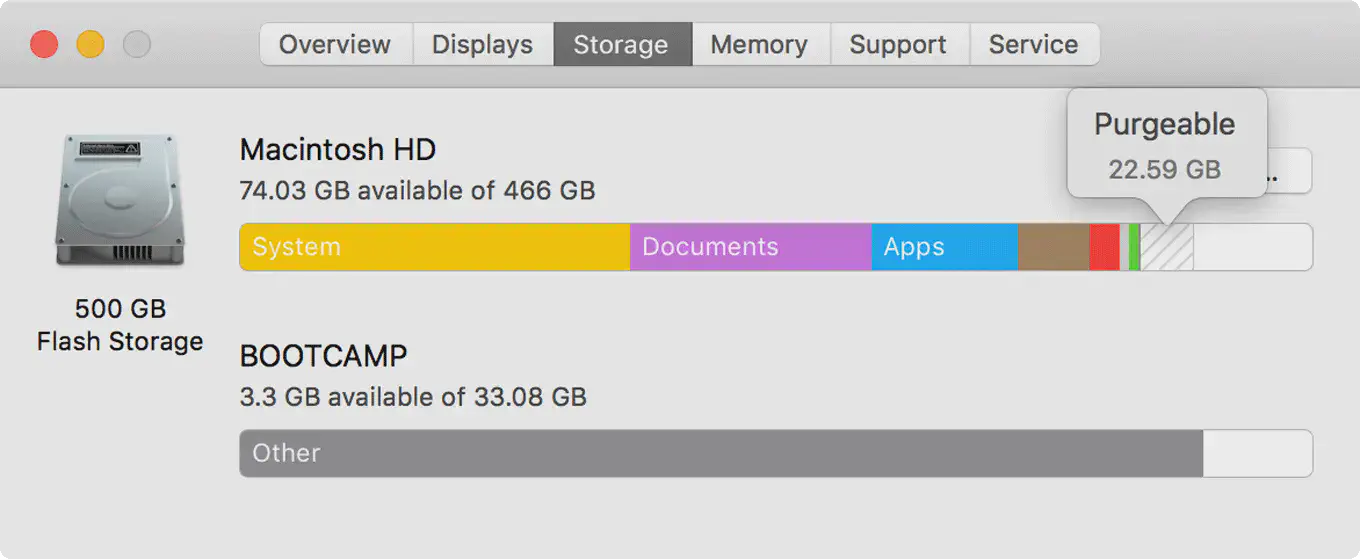
Task: Click the gray BOOTCAMP Other segment
Action: pos(720,453)
